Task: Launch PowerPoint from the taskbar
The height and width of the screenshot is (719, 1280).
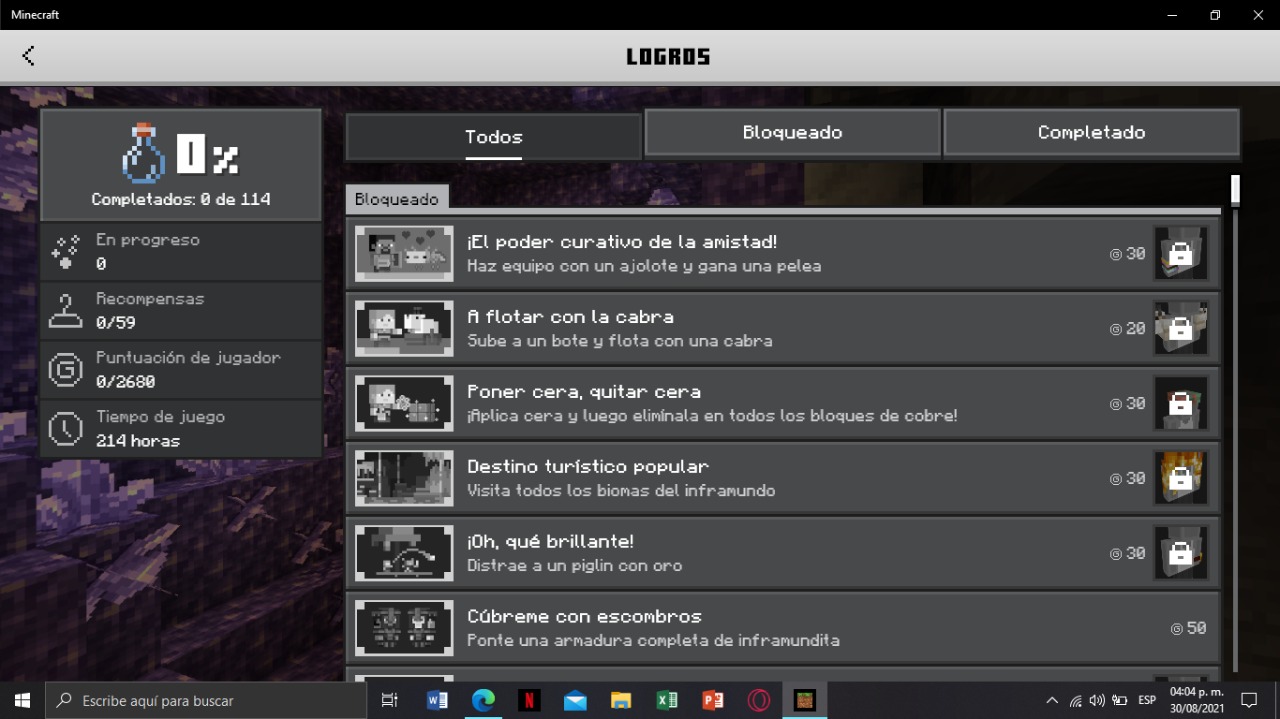Action: [x=713, y=700]
